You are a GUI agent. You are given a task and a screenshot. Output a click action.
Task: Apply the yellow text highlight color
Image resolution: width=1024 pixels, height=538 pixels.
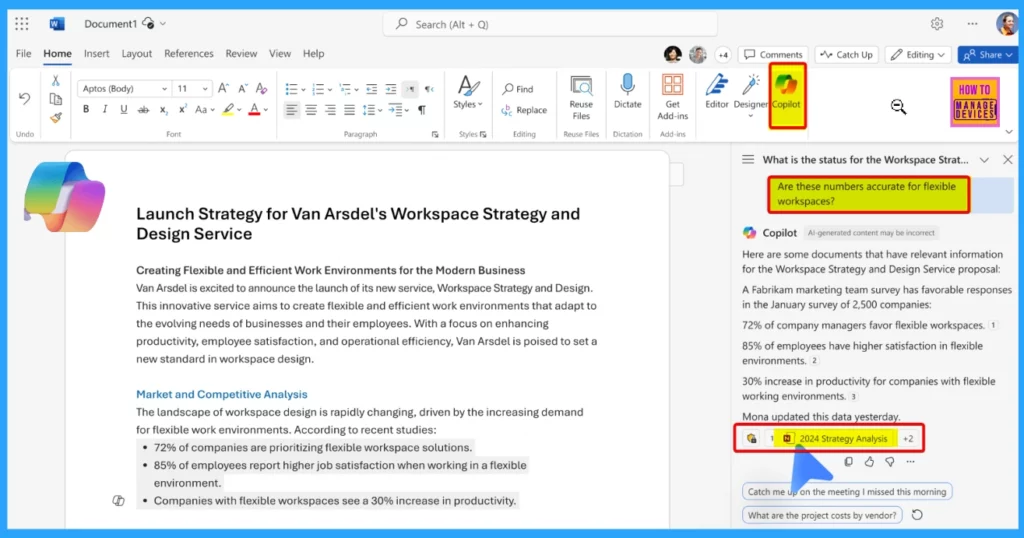[227, 110]
